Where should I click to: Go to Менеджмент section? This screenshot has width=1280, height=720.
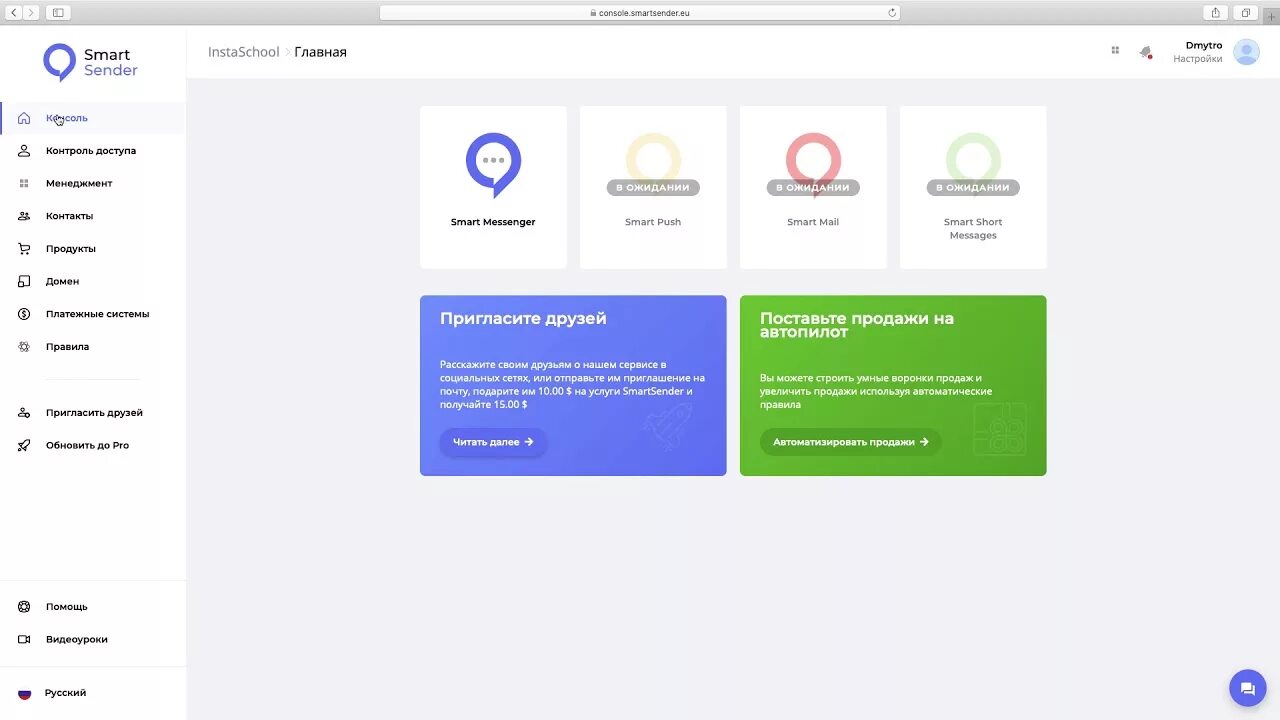79,184
